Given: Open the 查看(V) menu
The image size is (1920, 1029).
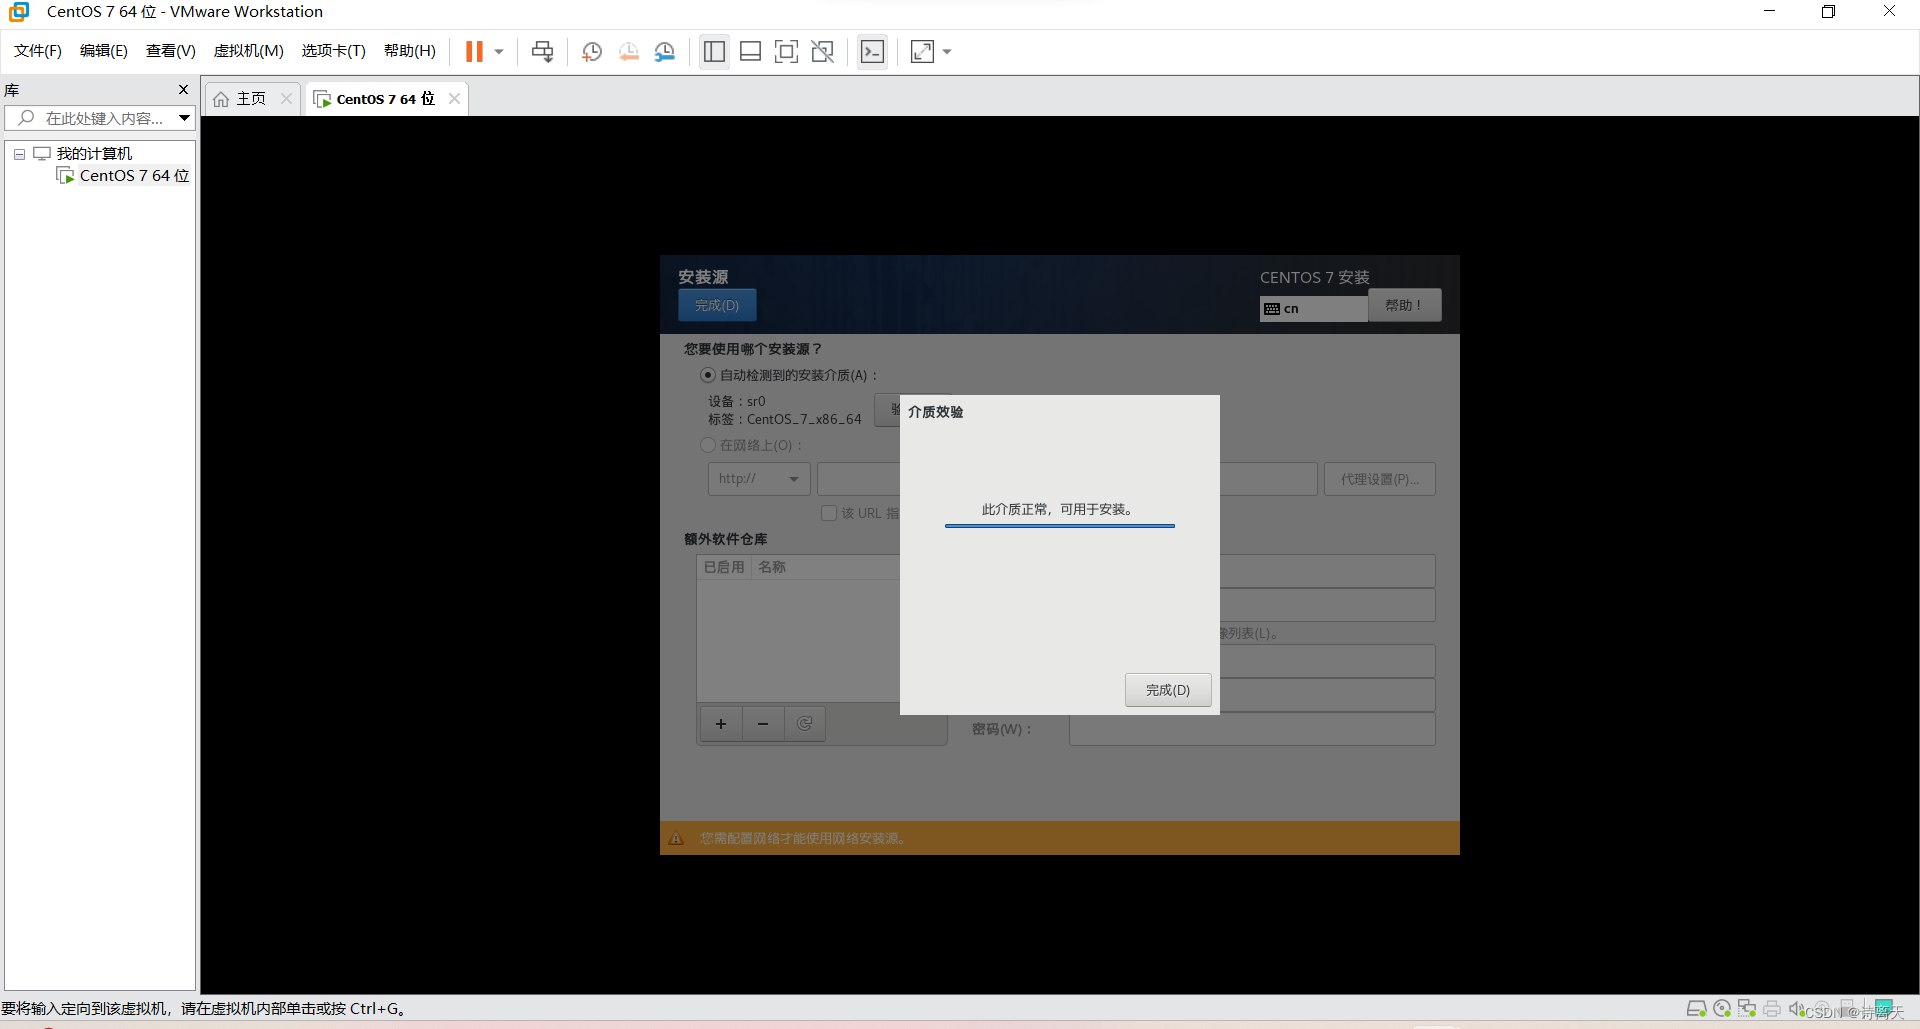Looking at the screenshot, I should [171, 51].
